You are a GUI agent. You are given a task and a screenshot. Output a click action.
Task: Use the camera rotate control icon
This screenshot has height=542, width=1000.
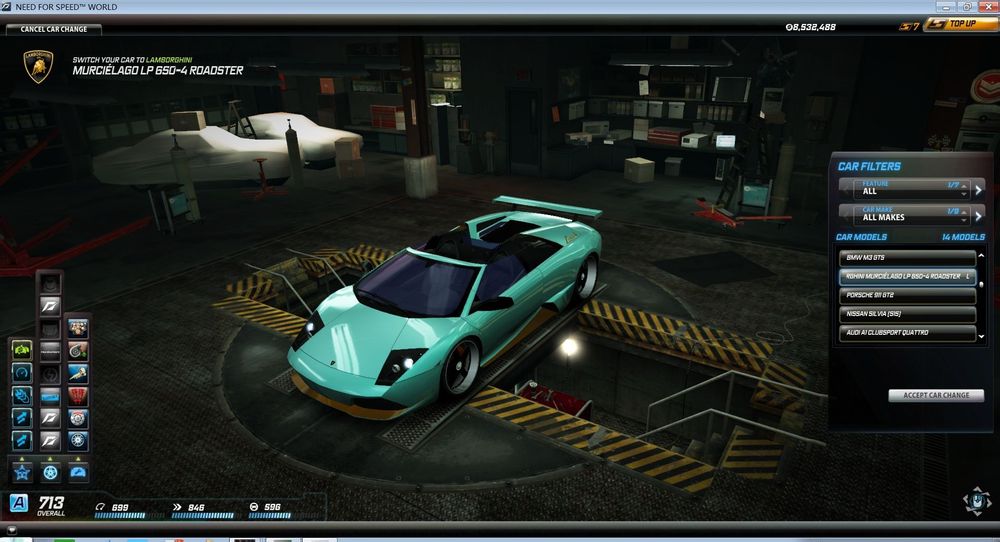coord(976,501)
